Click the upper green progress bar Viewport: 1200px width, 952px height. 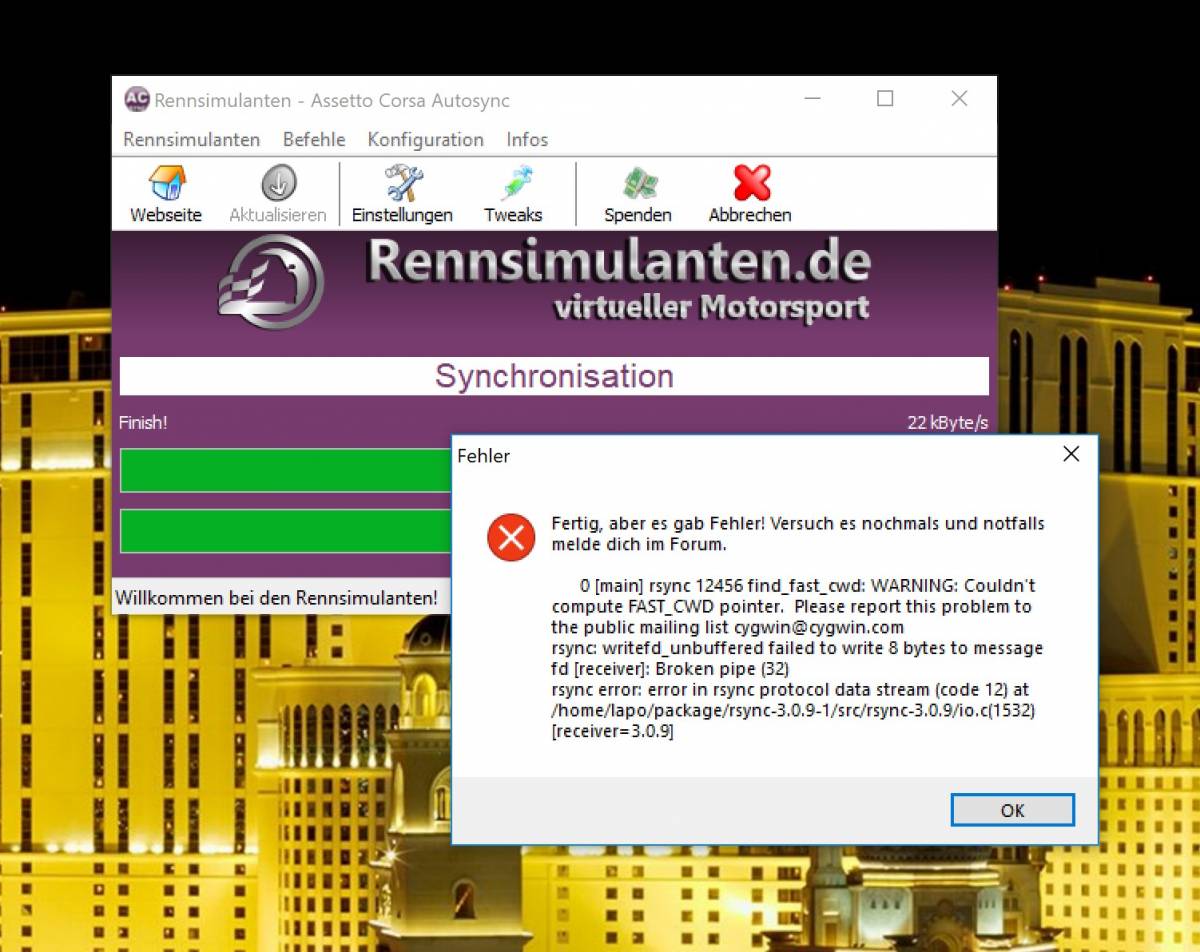[286, 470]
